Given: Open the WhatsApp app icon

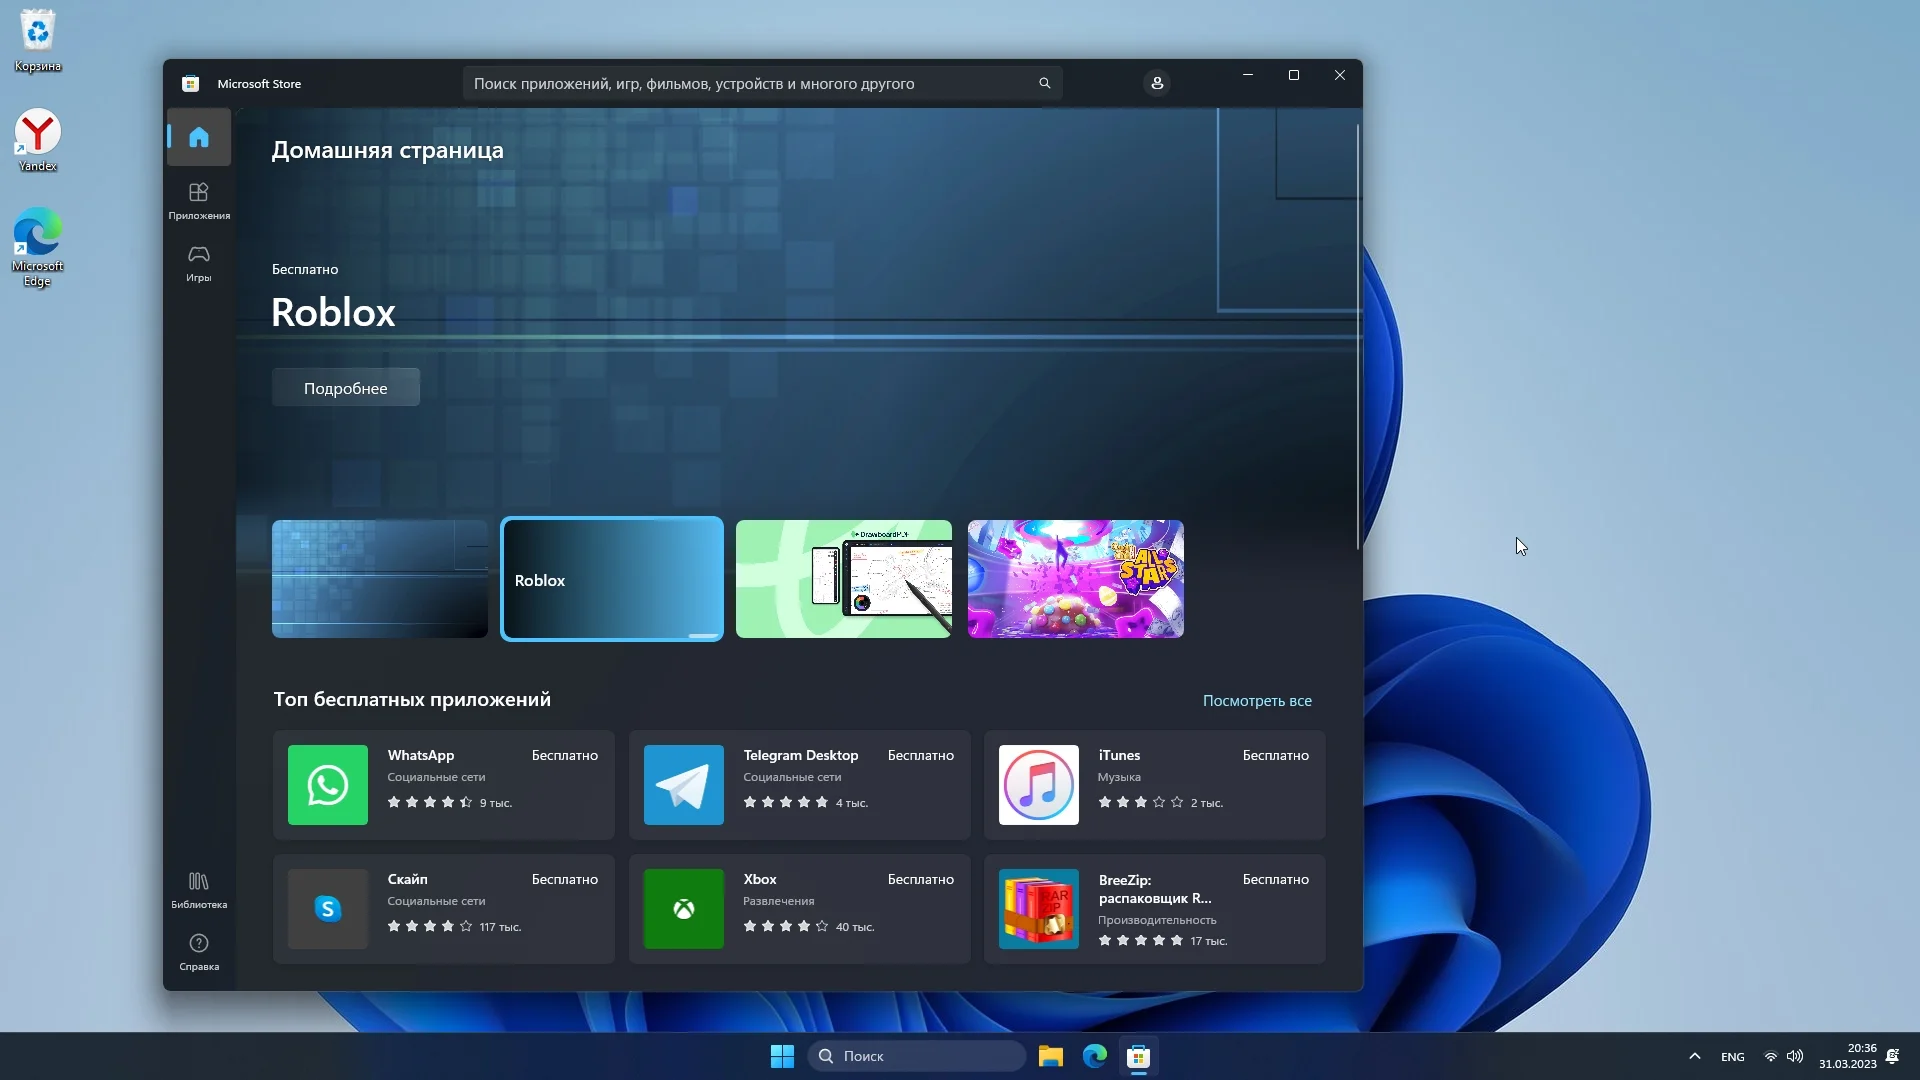Looking at the screenshot, I should [x=327, y=785].
